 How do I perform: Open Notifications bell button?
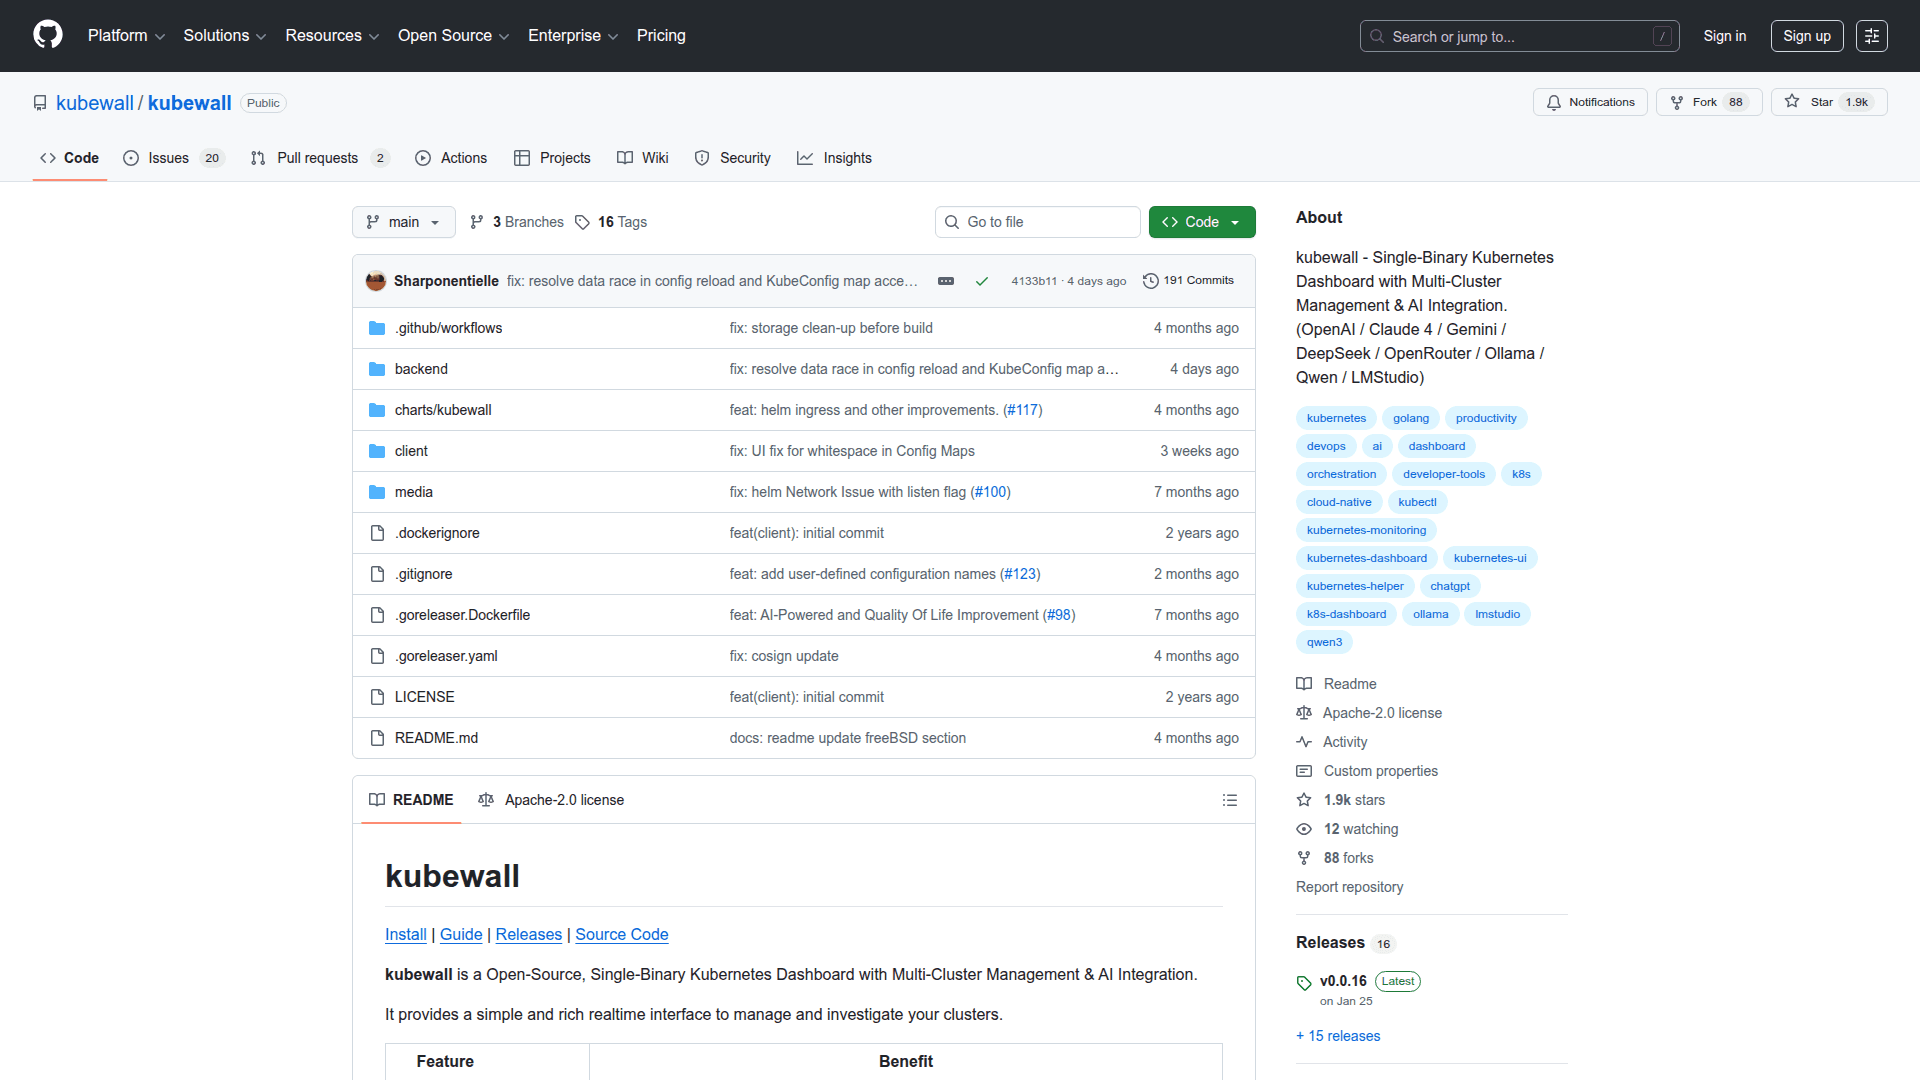tap(1589, 102)
